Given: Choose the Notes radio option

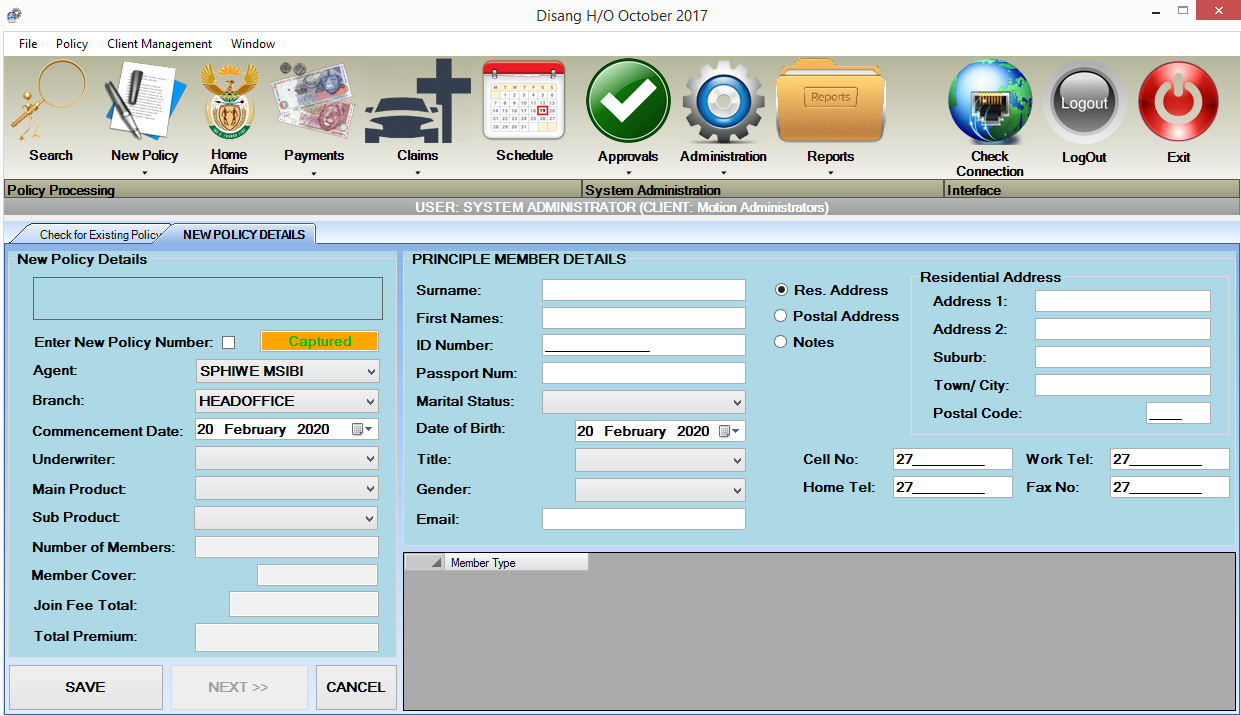Looking at the screenshot, I should point(780,341).
